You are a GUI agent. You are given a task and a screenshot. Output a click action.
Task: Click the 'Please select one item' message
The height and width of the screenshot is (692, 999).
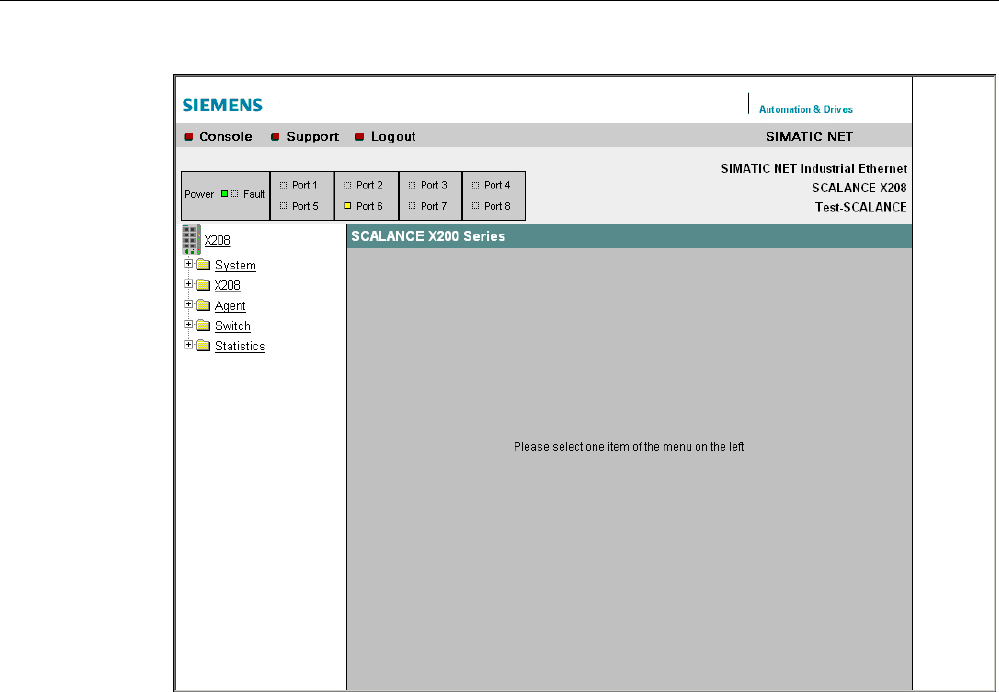click(629, 447)
